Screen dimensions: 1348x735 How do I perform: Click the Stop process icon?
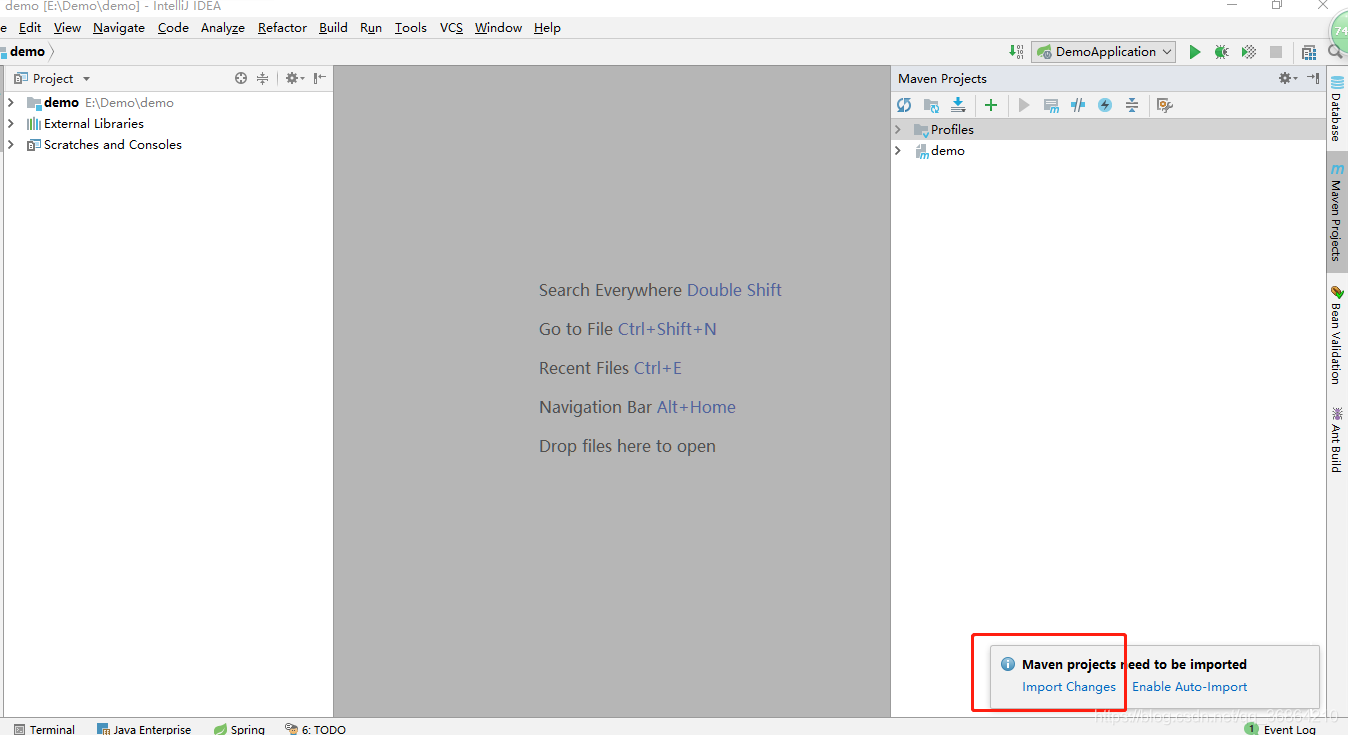pos(1276,52)
